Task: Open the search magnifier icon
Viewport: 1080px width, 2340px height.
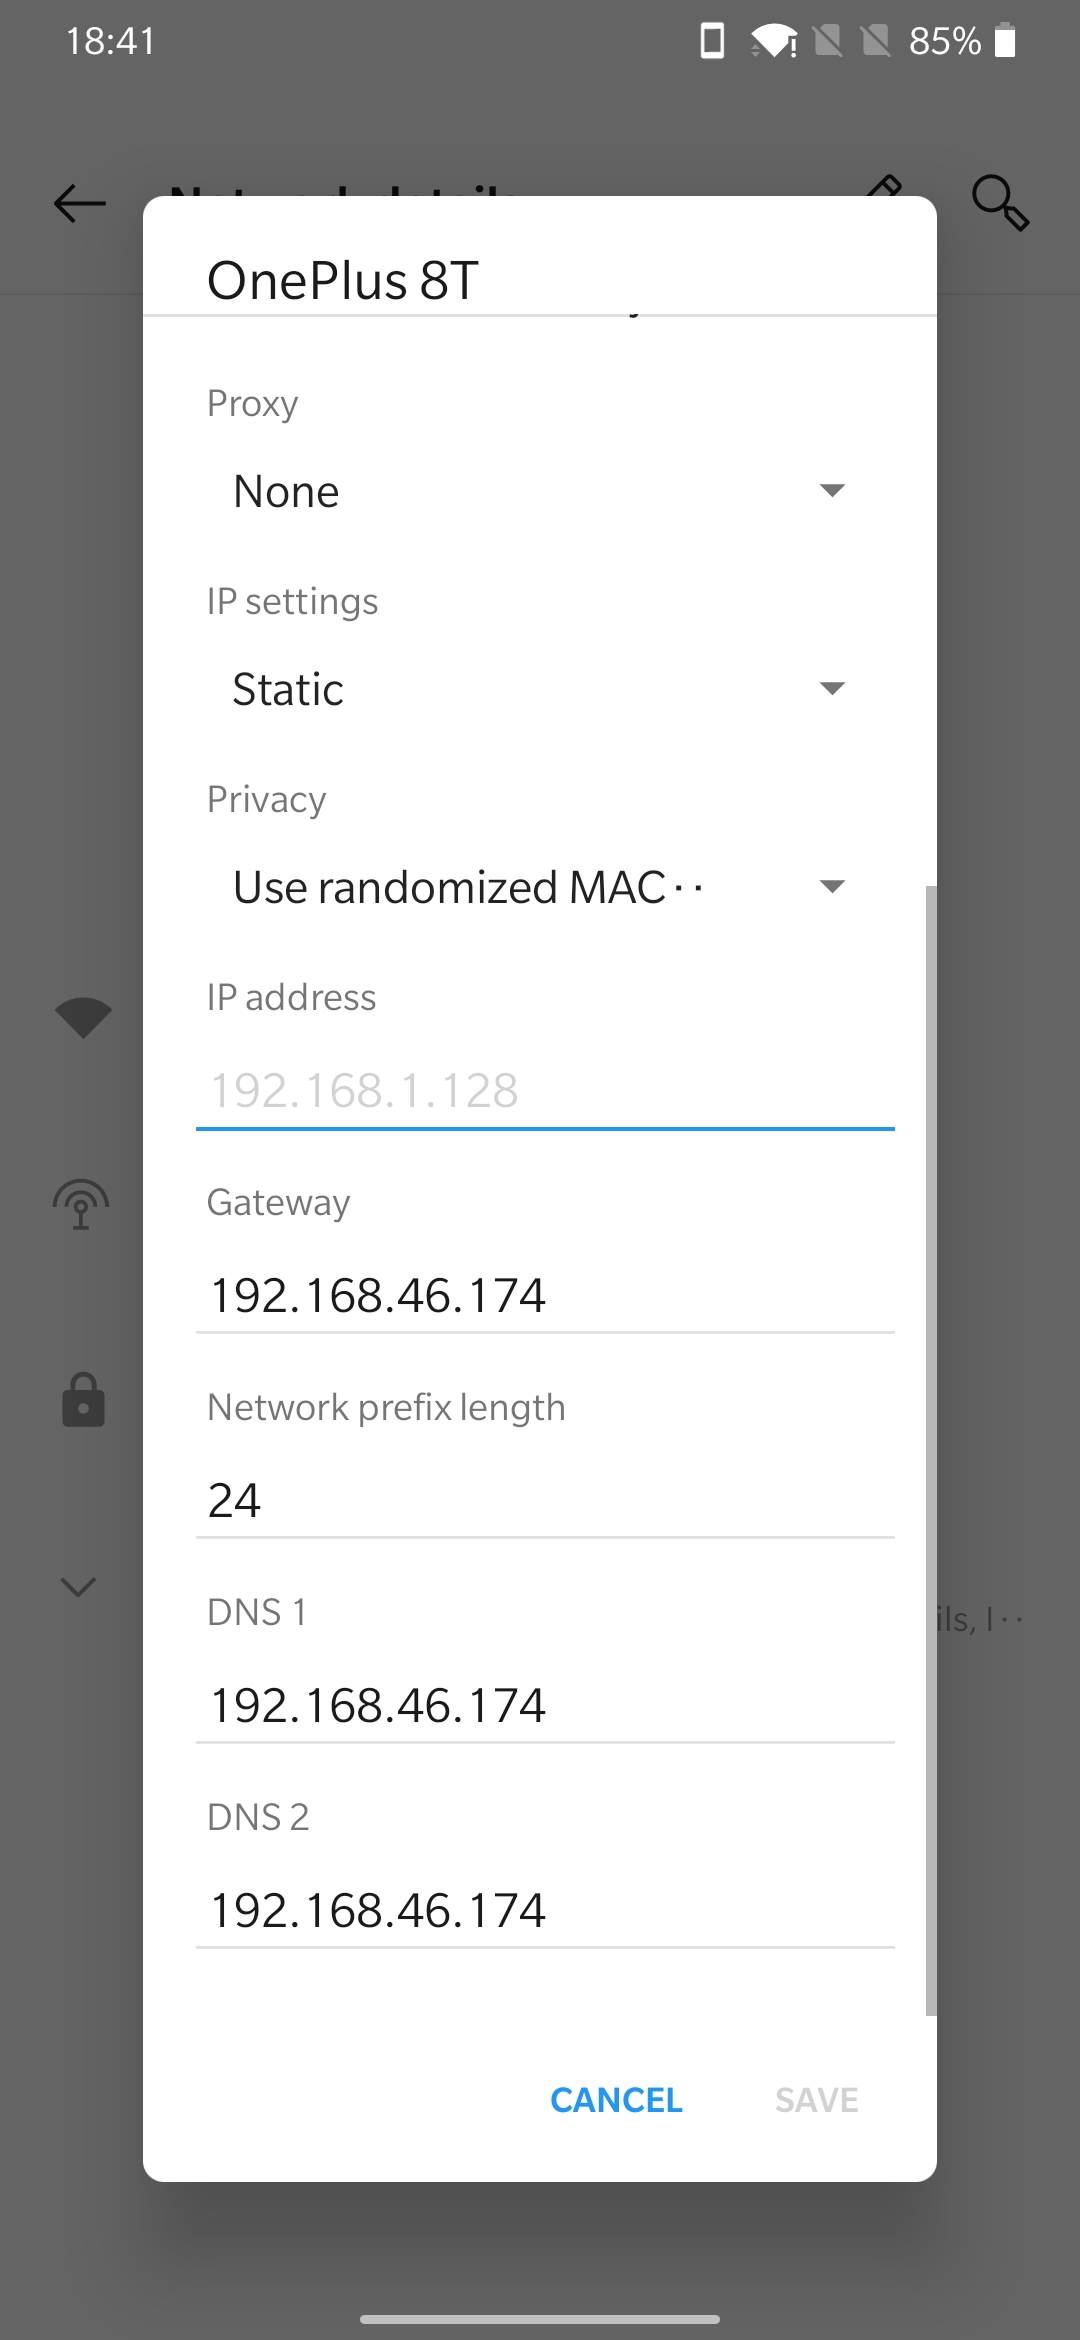Action: 1000,203
